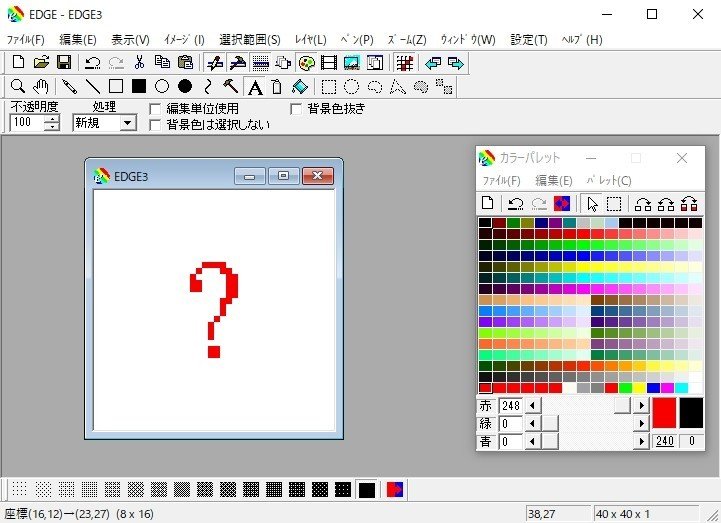721x523 pixels.
Task: Save the image with floppy disk icon
Action: click(x=64, y=63)
